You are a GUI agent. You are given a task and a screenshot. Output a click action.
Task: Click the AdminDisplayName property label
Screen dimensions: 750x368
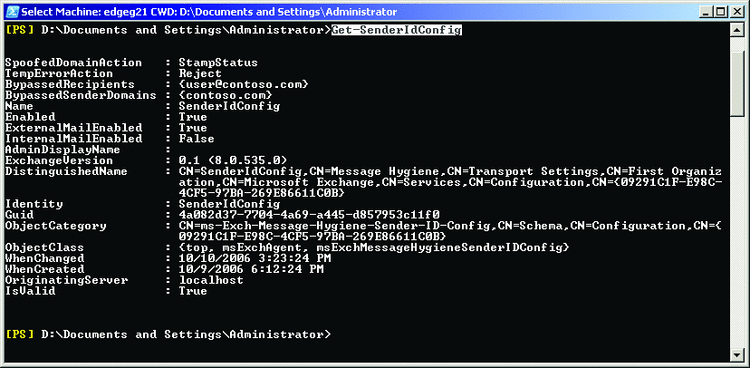click(63, 150)
